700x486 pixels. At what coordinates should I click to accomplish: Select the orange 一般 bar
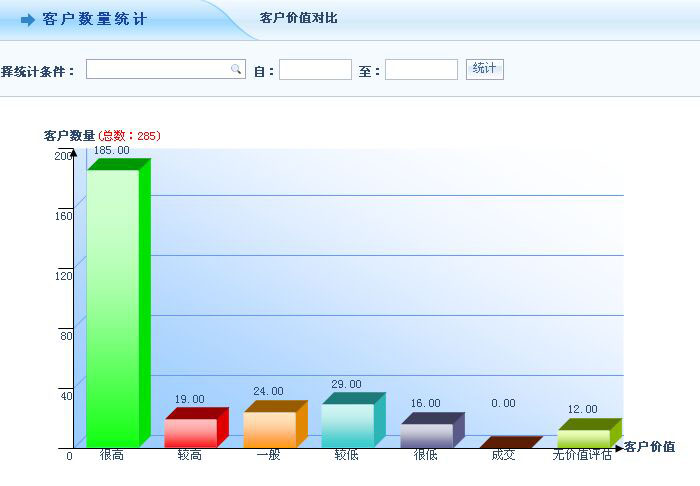tap(270, 428)
